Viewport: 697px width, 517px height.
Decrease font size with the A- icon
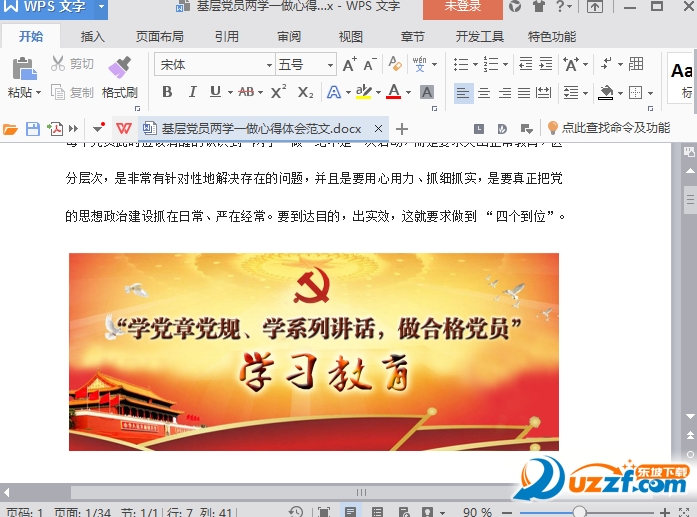click(x=370, y=64)
